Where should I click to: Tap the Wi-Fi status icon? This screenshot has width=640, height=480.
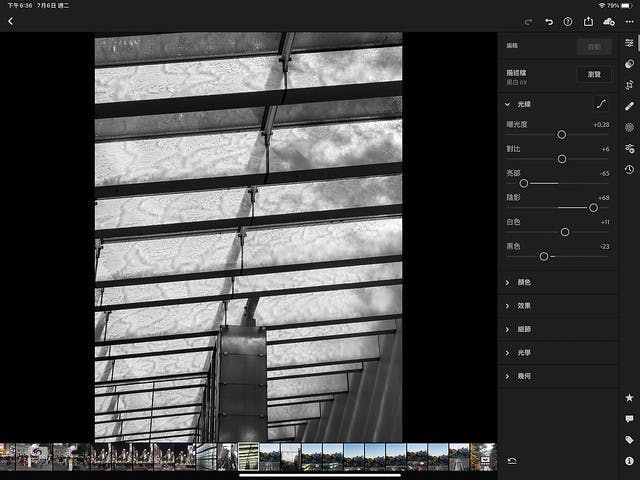point(602,6)
